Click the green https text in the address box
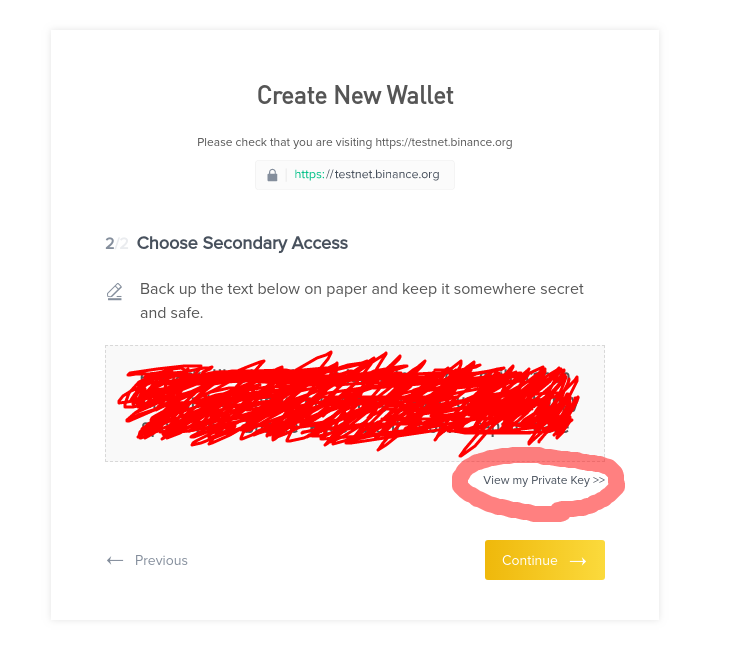Viewport: 732px width, 658px height. [308, 174]
